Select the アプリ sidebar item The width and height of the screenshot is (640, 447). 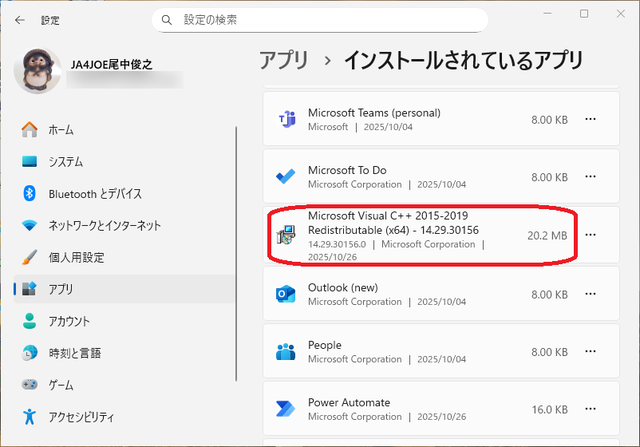pos(124,289)
